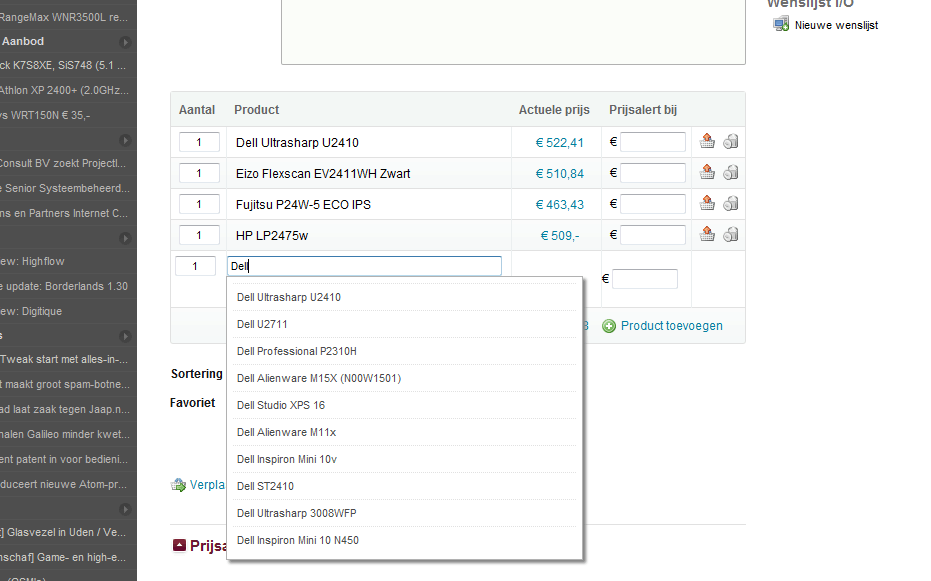This screenshot has width=931, height=581.
Task: Open sidebar item Athlon XP 2400+
Action: click(64, 90)
